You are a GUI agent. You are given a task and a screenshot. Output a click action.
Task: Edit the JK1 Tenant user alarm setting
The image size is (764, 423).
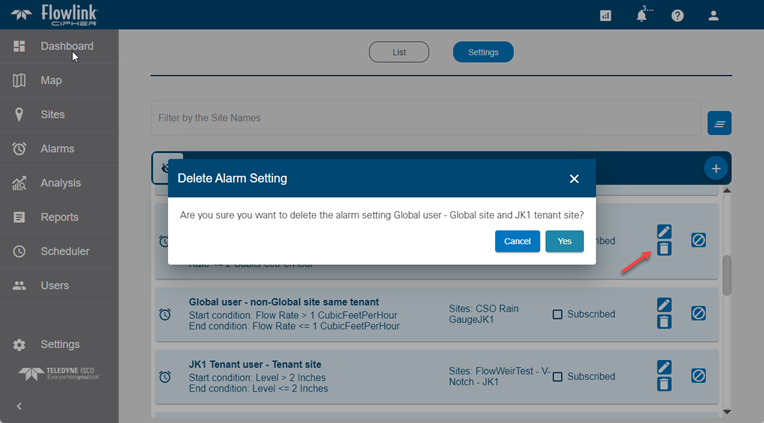[664, 368]
